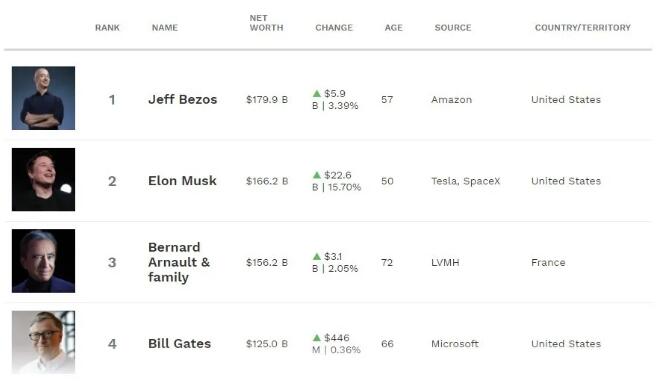Open the Elon Musk profile photo
Screen dimensions: 664x384
(x=43, y=180)
